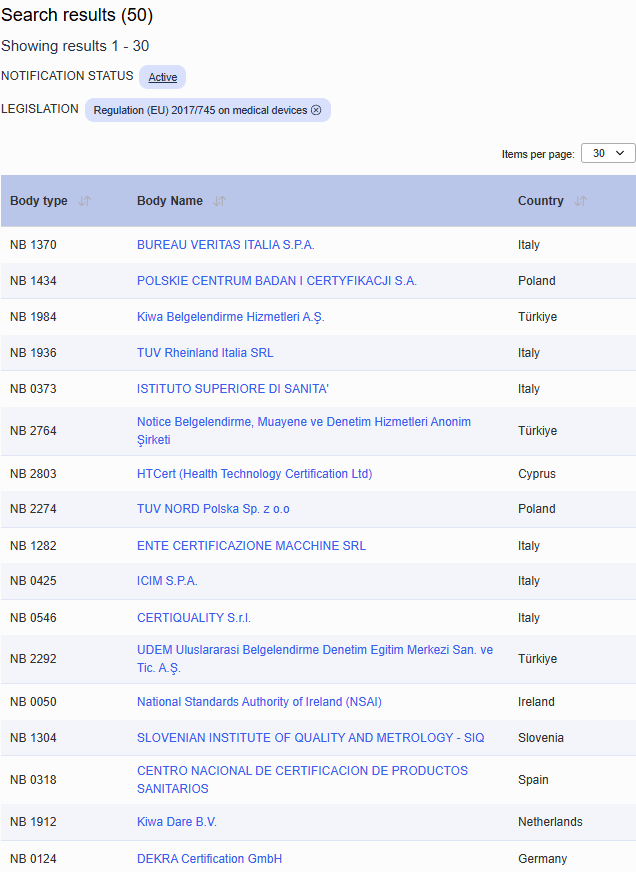This screenshot has width=636, height=872.
Task: Select the NB 1912 cell
Action: (33, 822)
